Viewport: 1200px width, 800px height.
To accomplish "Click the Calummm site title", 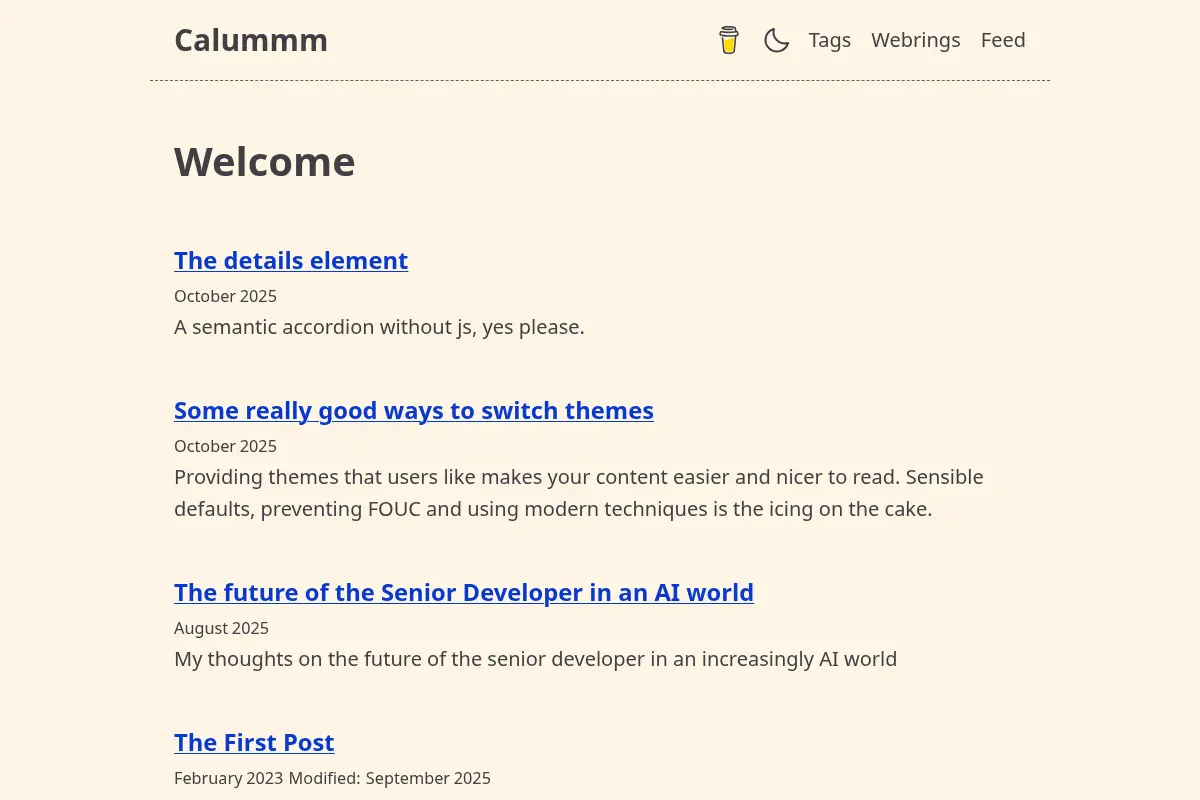I will point(251,40).
